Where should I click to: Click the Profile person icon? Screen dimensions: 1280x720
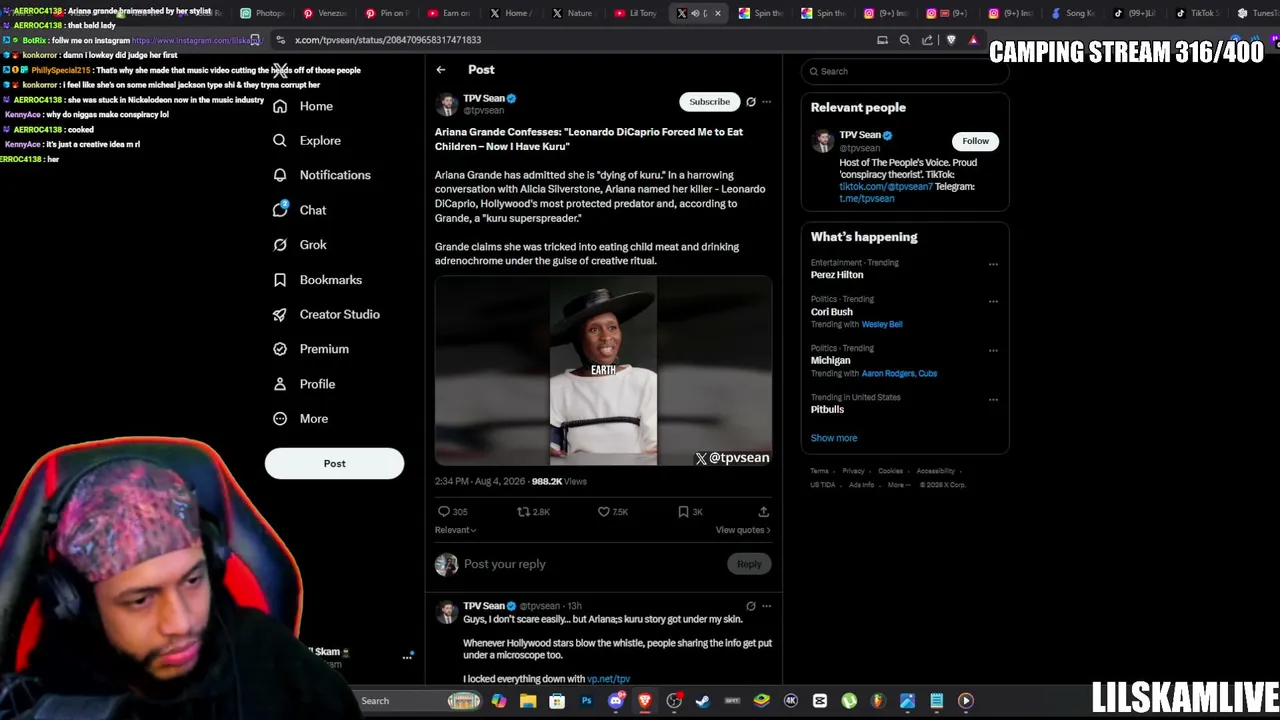(280, 384)
